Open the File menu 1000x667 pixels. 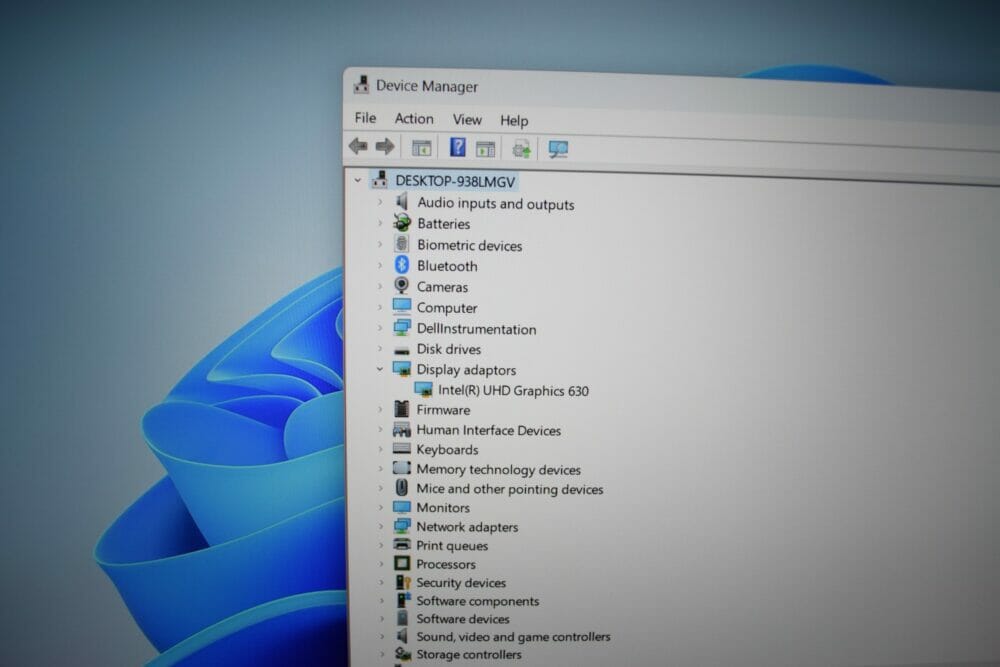tap(365, 118)
